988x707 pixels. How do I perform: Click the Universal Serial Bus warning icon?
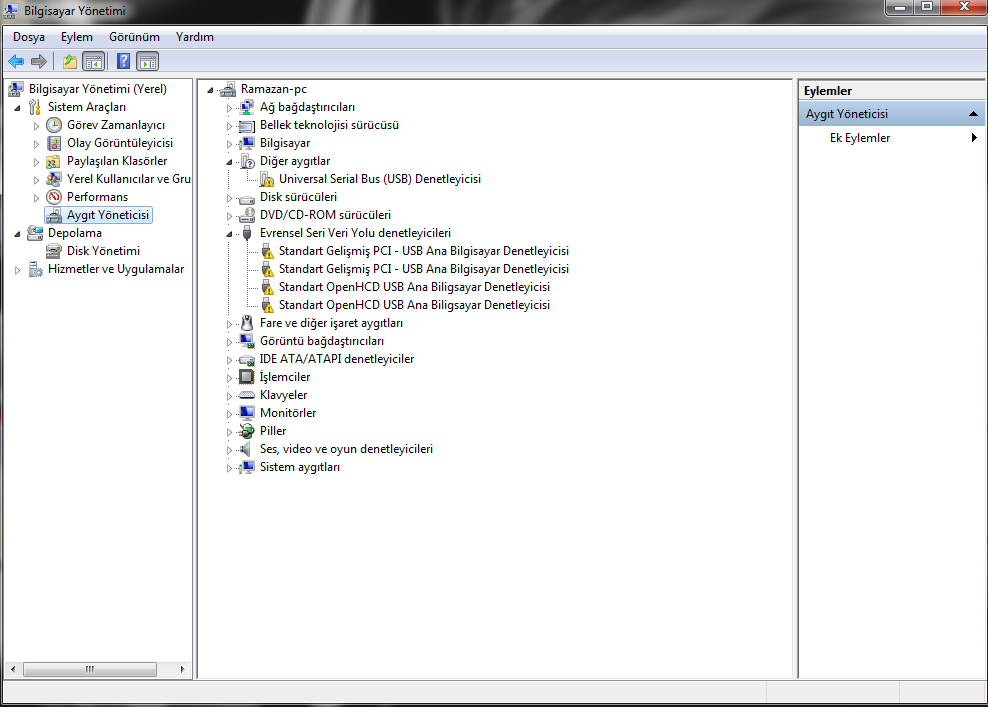click(267, 180)
